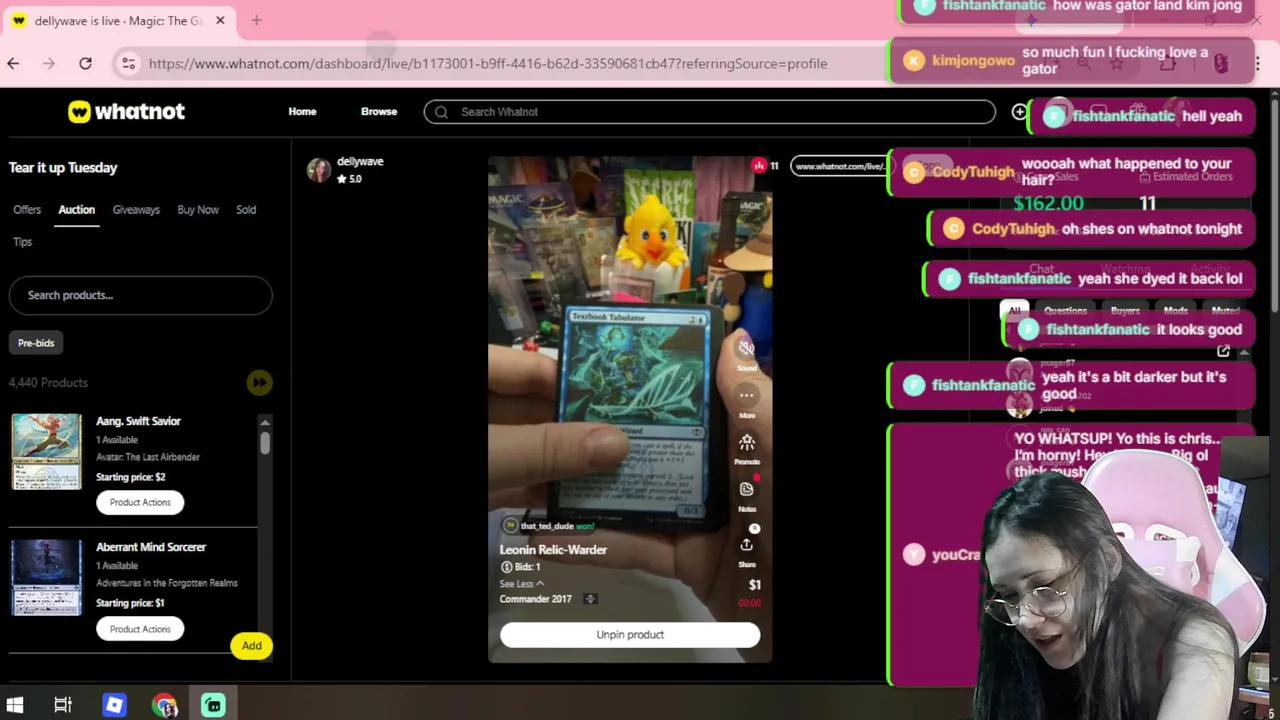Click the Leonin Relic-Warder product title

553,550
